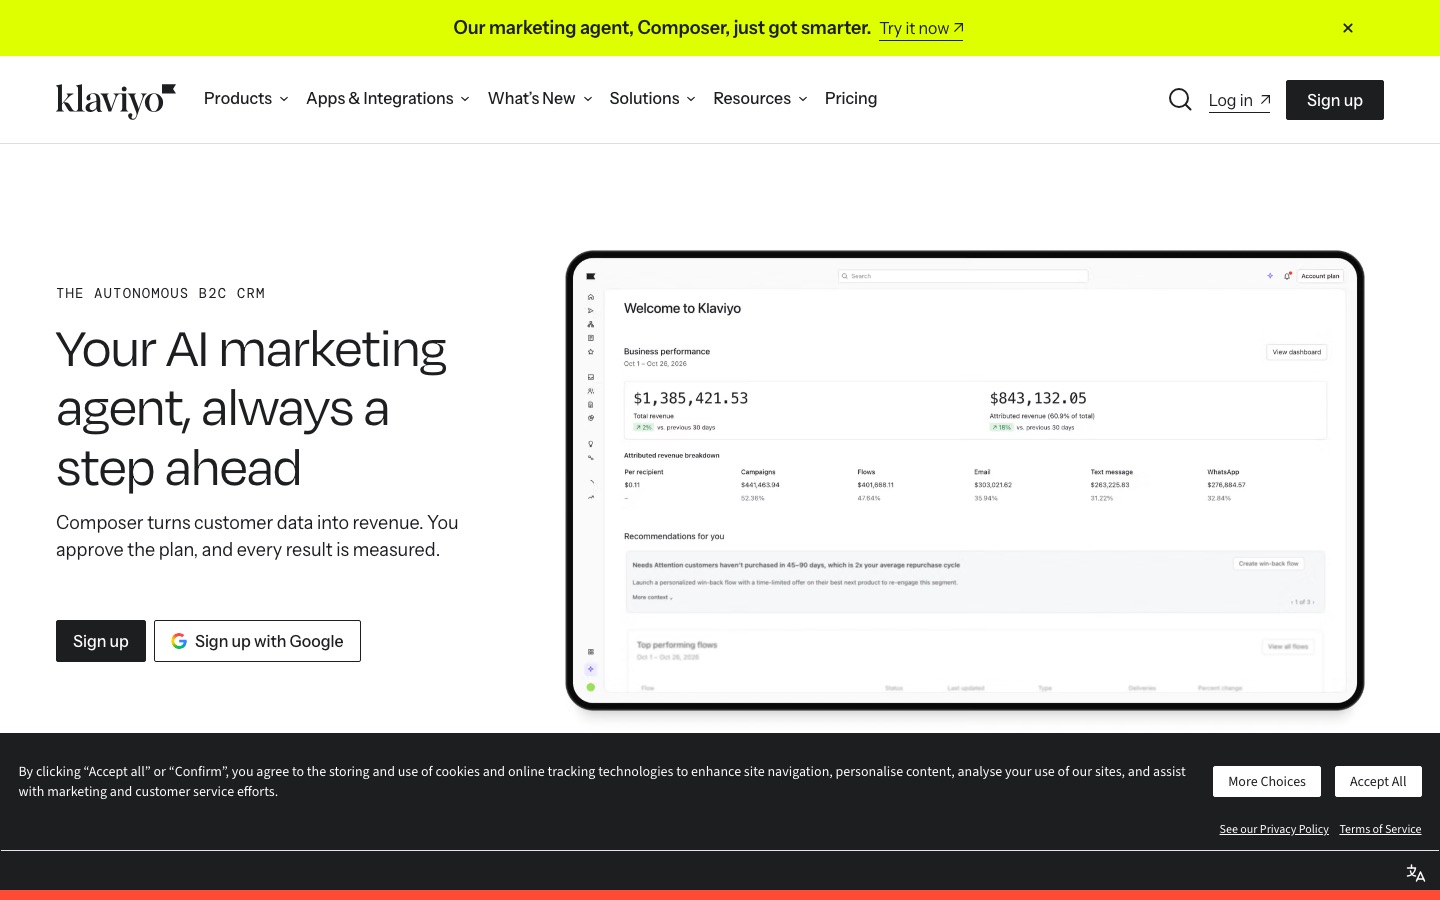
Task: Click the 'Your AI marketing agent' headline
Action: pos(252,409)
